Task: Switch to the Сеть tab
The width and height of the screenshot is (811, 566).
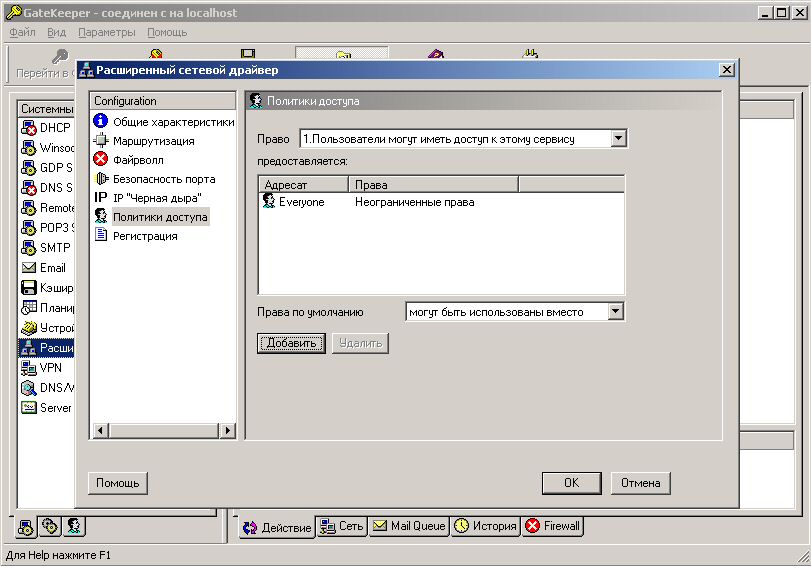Action: click(x=341, y=526)
